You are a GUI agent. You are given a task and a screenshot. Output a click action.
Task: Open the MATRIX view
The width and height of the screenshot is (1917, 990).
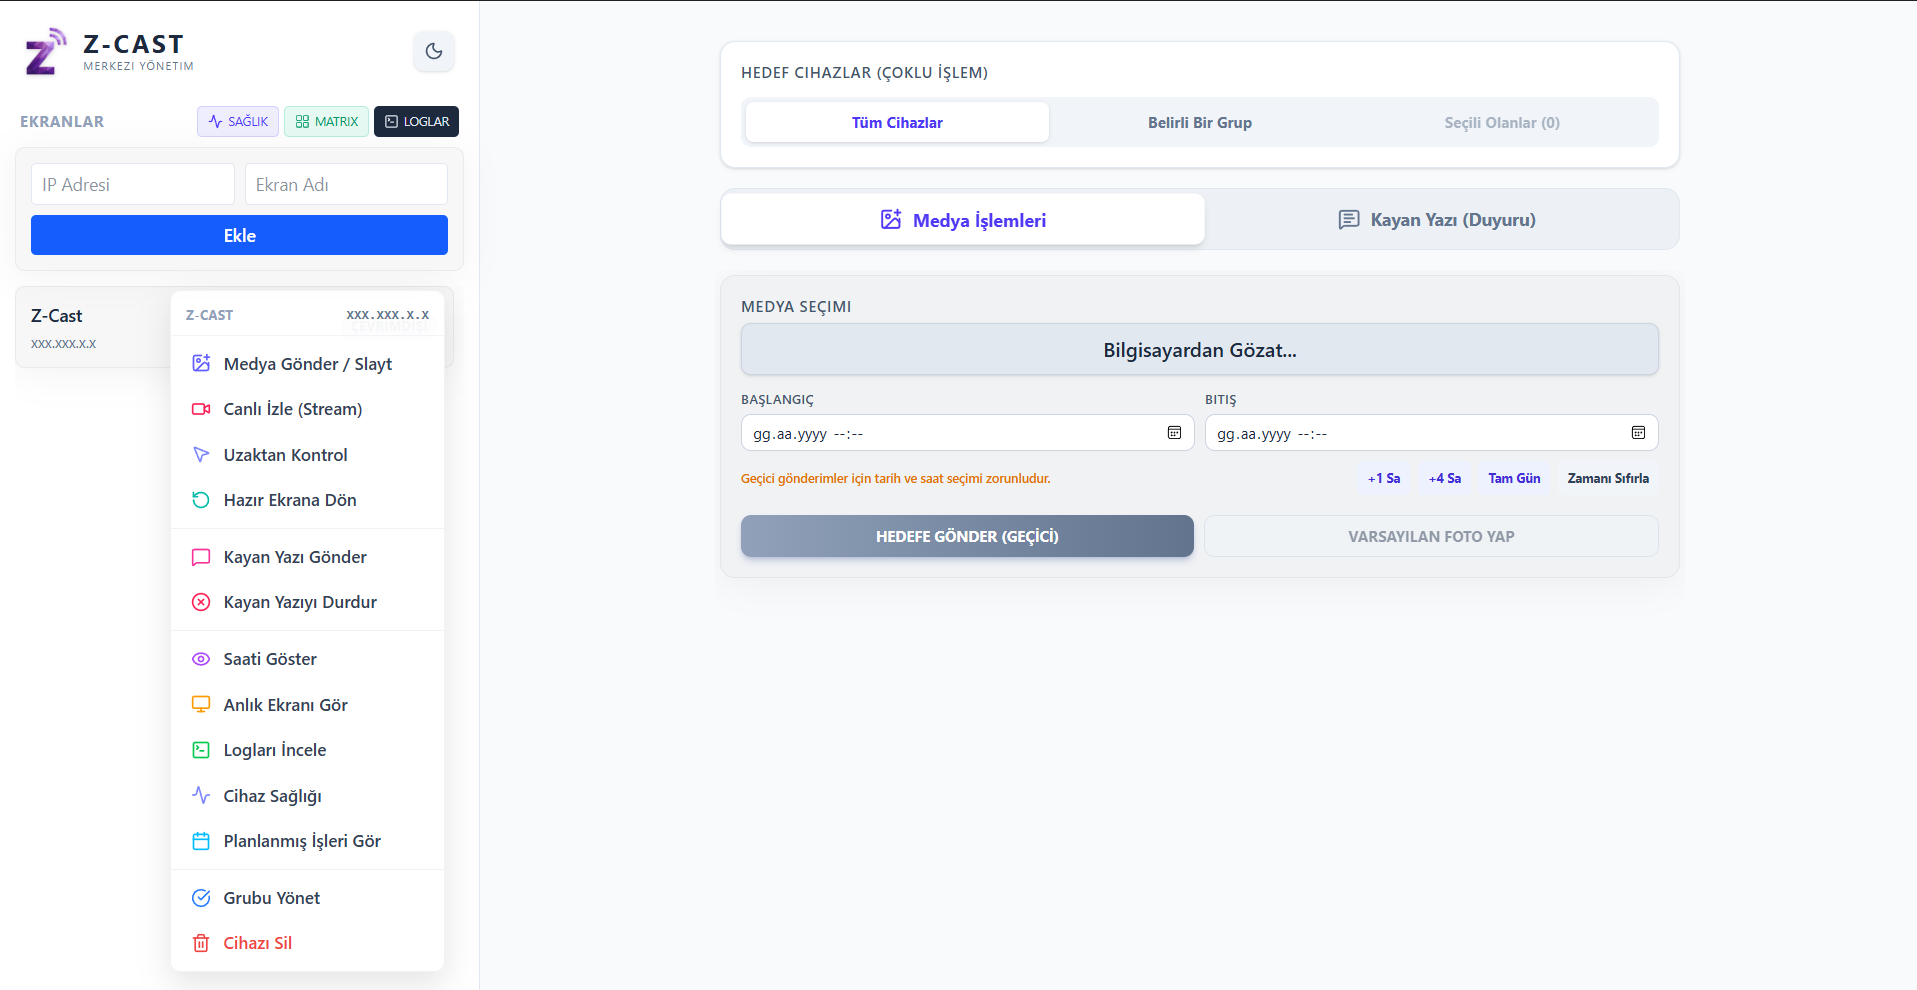tap(326, 121)
